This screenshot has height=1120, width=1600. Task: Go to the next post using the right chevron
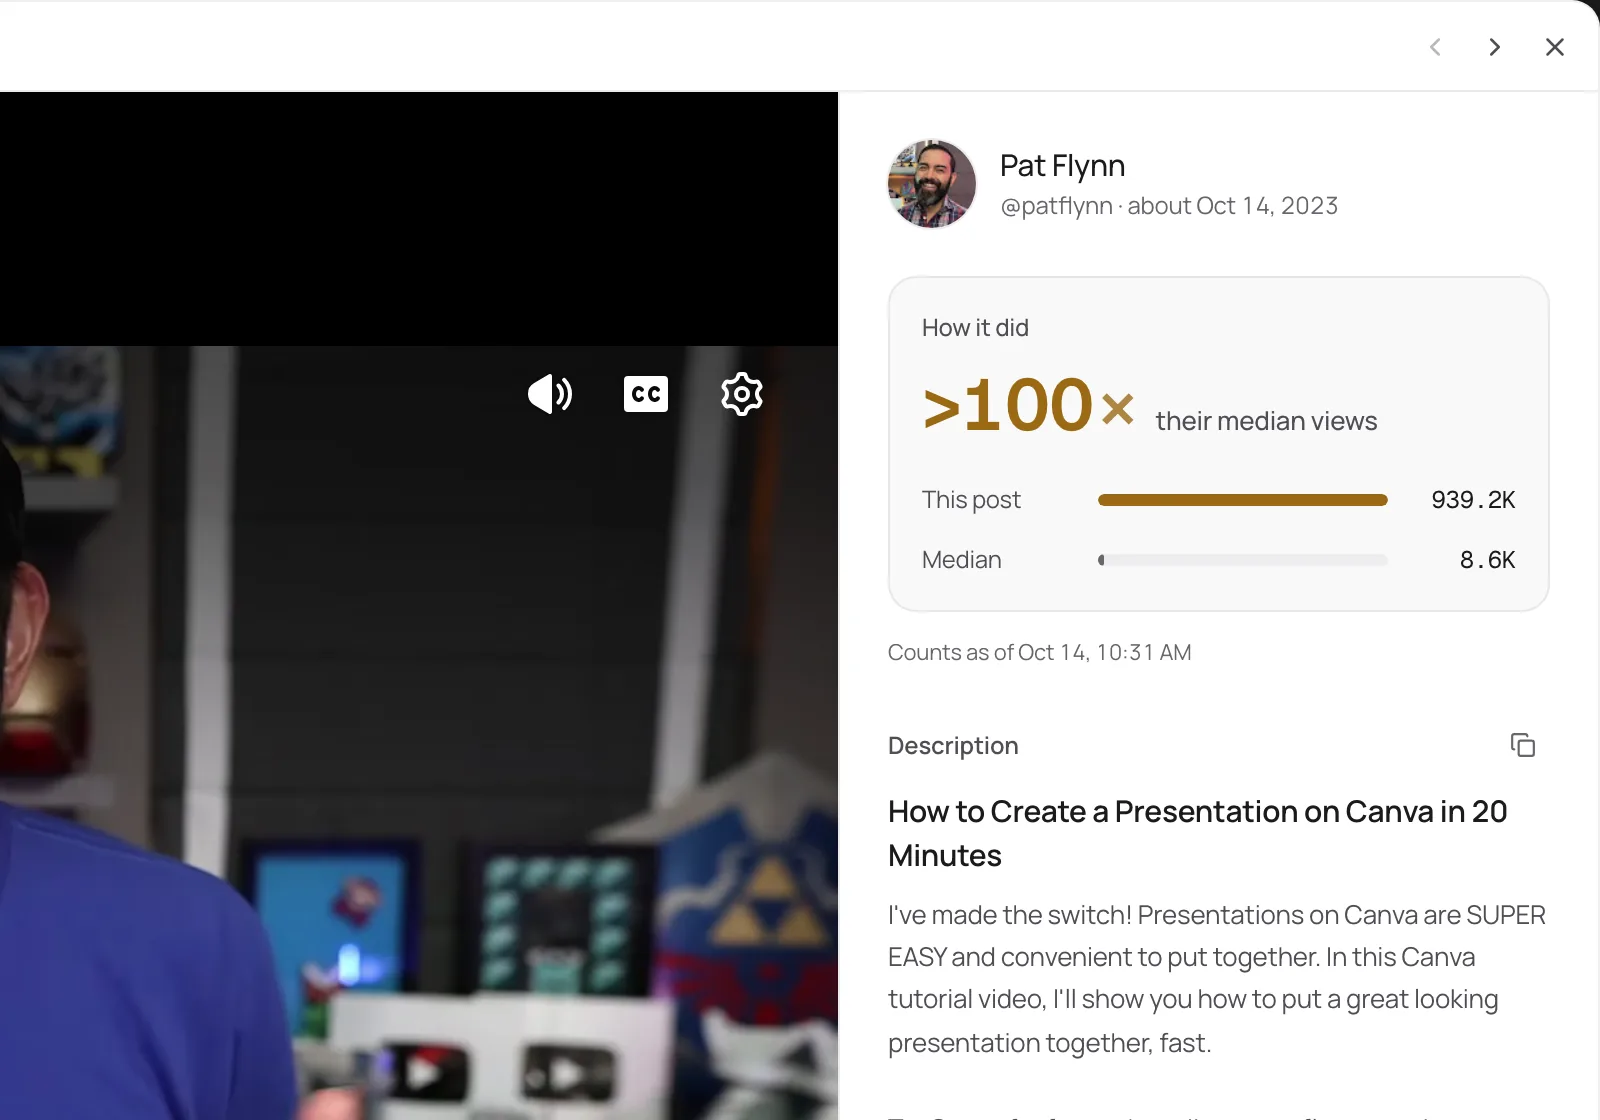tap(1494, 47)
